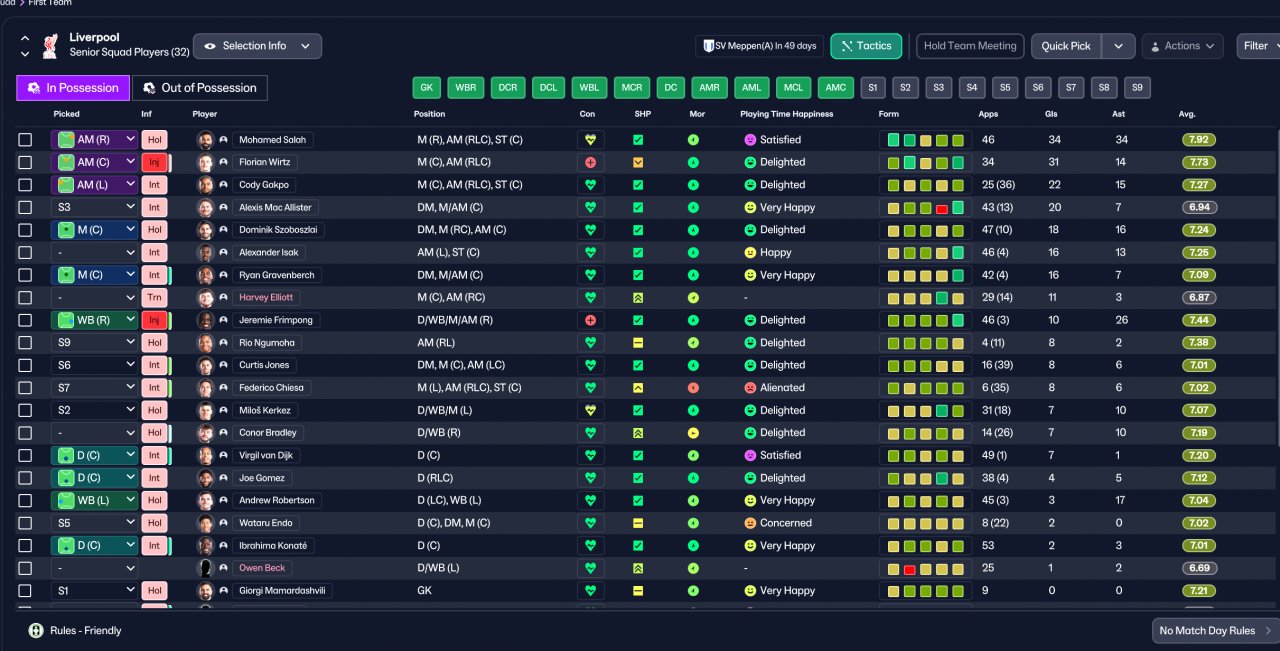Click the Rules - Friendly football icon
The height and width of the screenshot is (651, 1280).
tap(36, 631)
